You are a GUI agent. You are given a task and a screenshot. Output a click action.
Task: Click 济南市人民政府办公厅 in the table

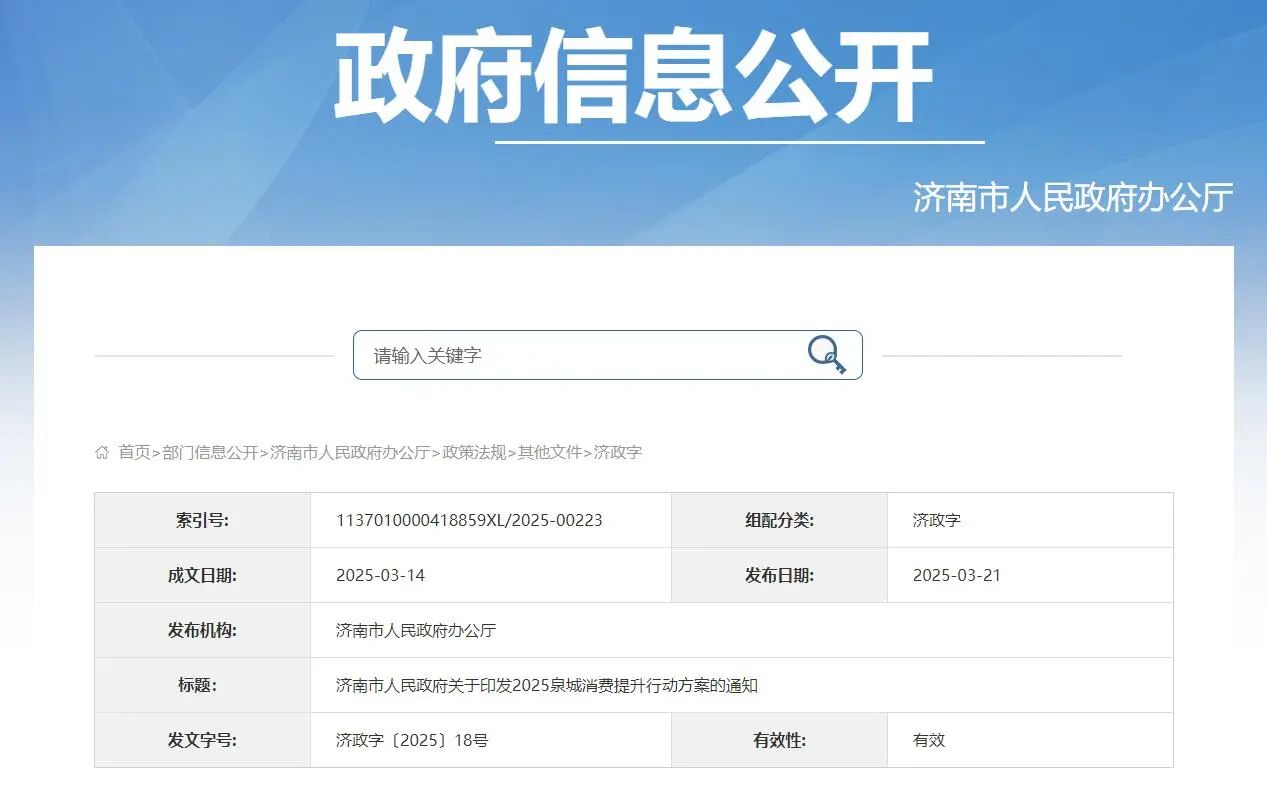(x=416, y=630)
